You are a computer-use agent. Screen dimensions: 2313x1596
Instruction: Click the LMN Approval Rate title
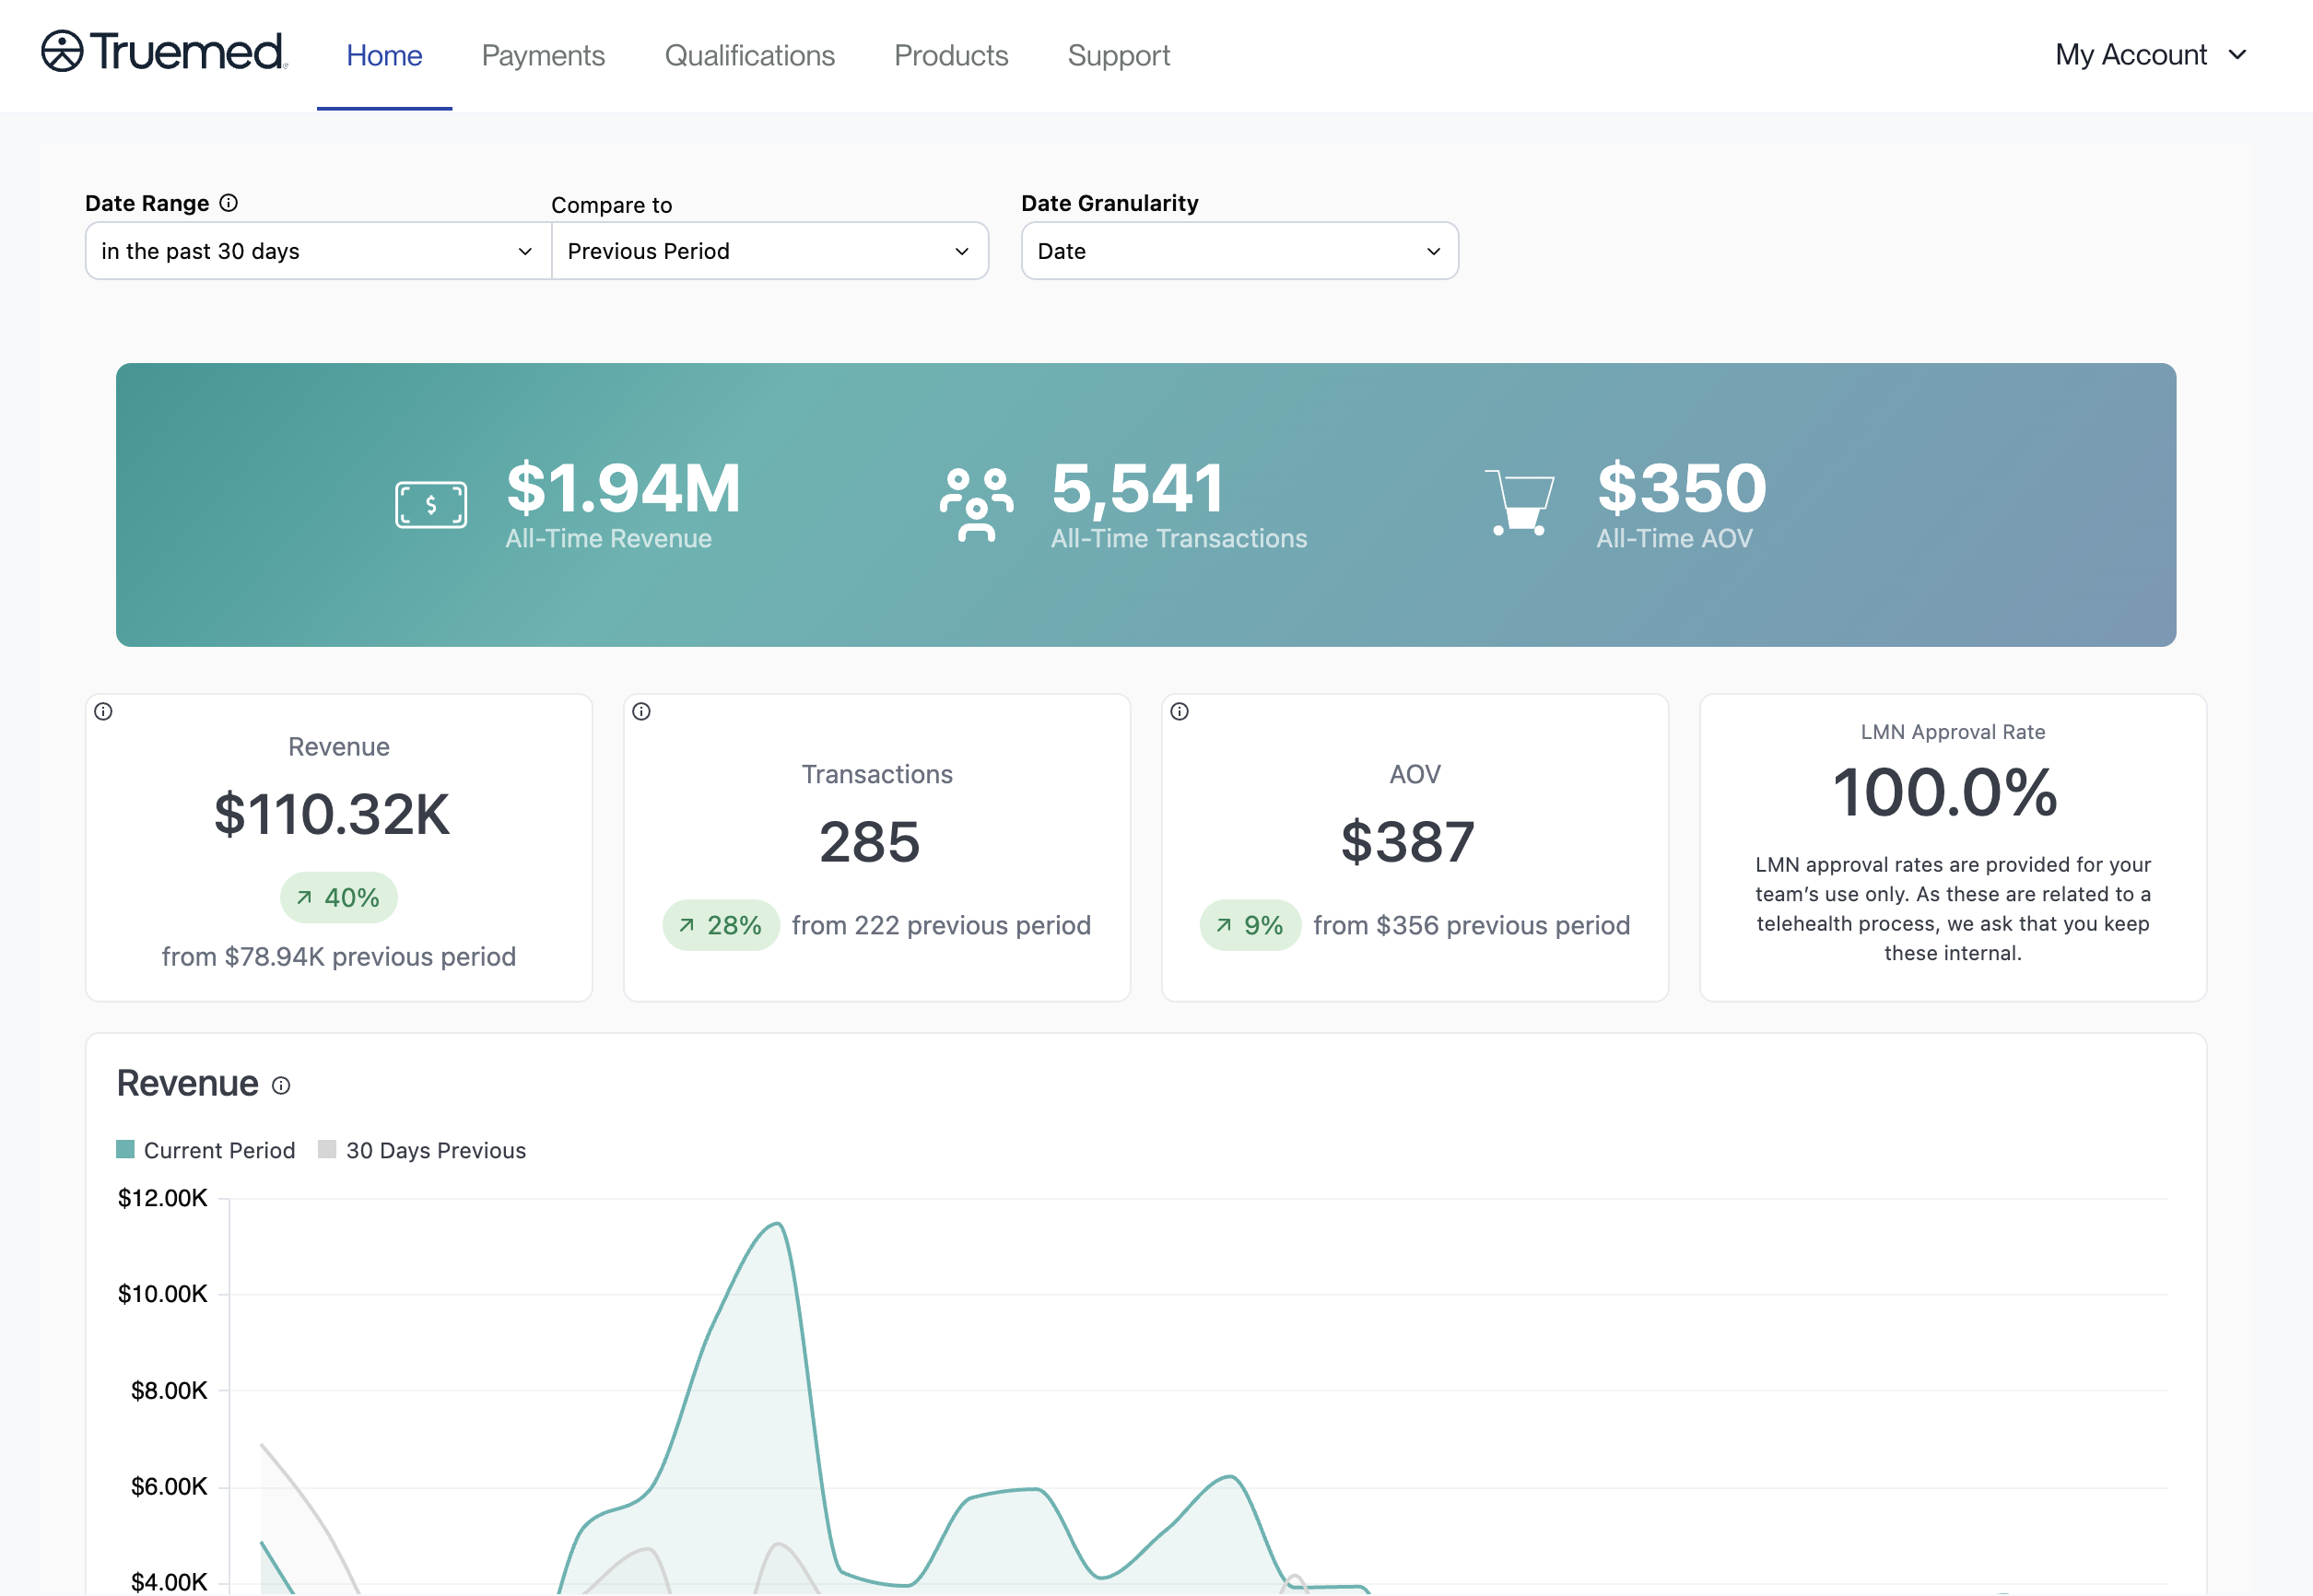[1952, 732]
